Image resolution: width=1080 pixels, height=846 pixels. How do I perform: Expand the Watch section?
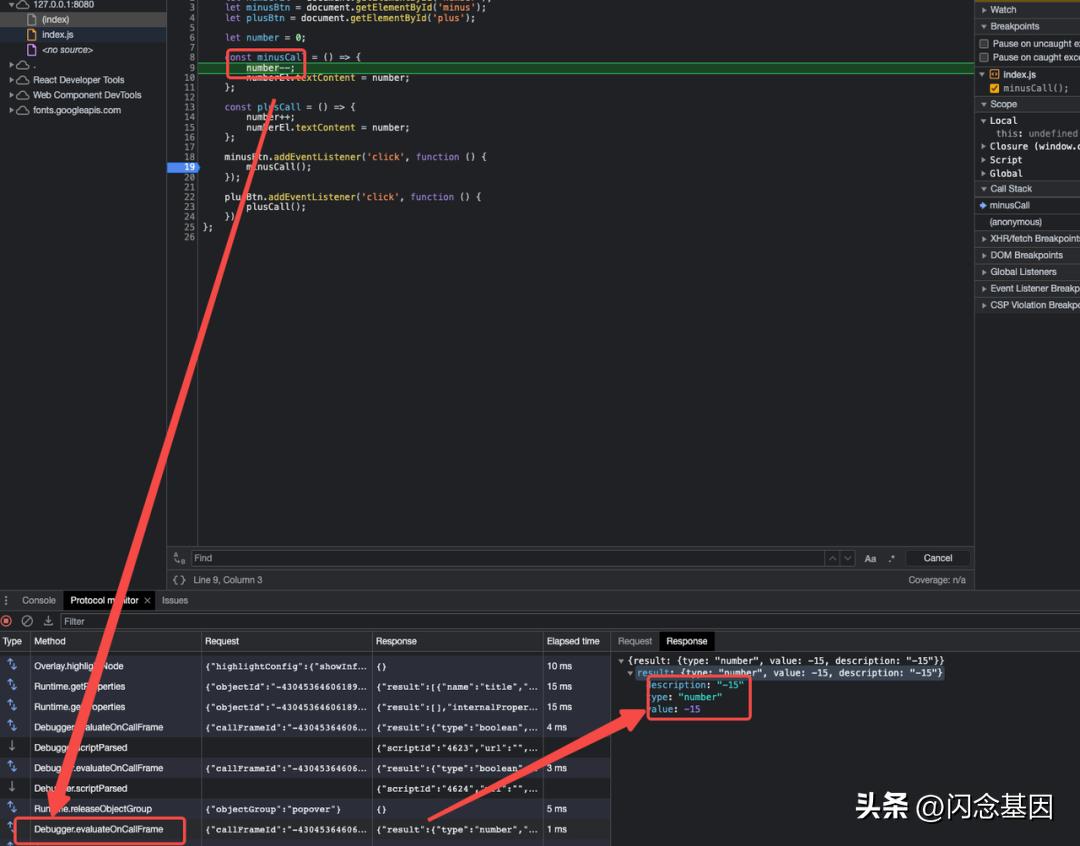(984, 10)
